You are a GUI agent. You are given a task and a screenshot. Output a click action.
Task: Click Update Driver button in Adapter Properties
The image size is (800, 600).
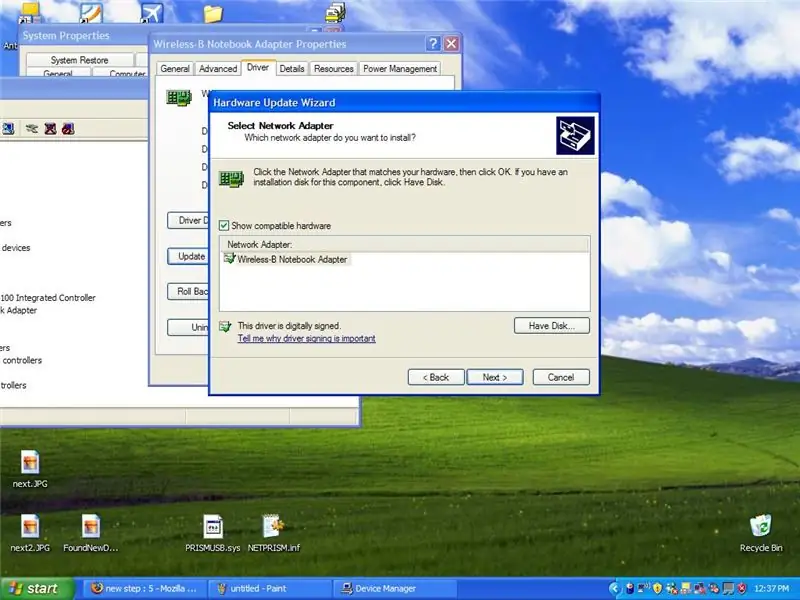[188, 256]
